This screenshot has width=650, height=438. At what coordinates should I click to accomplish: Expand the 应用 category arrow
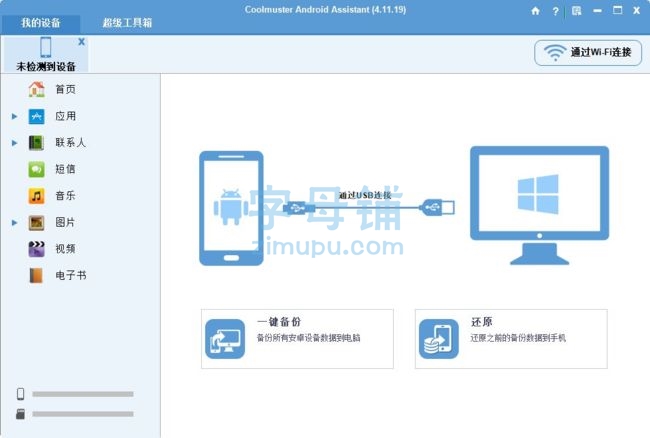click(x=15, y=116)
